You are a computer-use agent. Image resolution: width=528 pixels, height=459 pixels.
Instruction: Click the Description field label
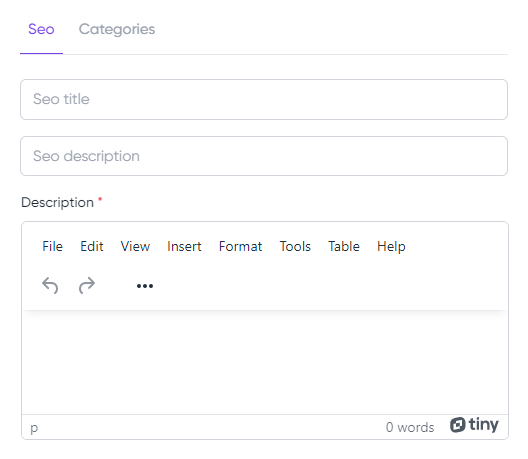click(57, 203)
